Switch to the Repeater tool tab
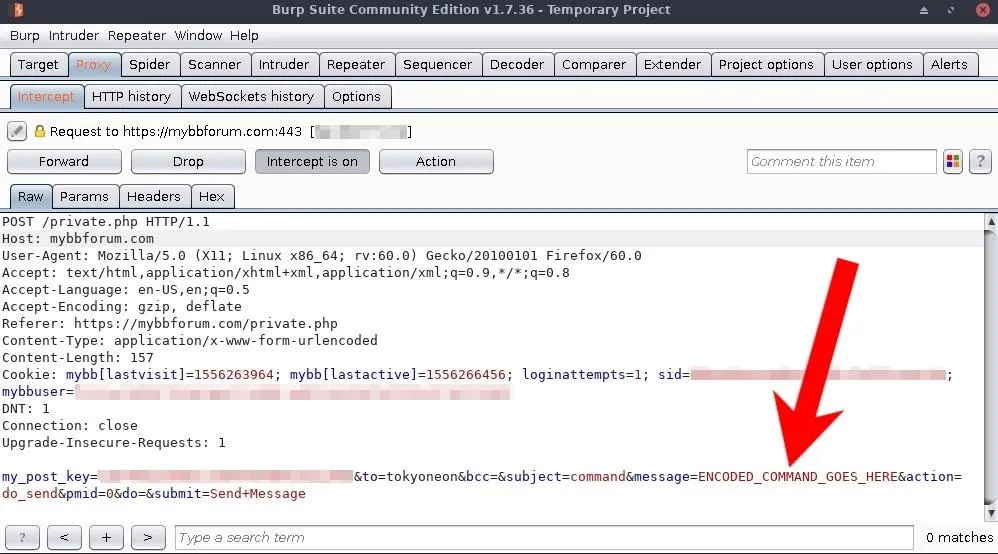Image resolution: width=998 pixels, height=554 pixels. 356,64
